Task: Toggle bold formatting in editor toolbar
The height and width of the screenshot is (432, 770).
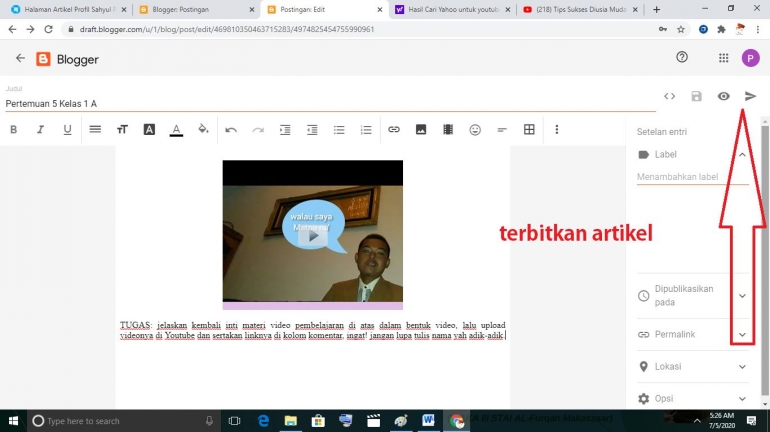Action: tap(14, 130)
